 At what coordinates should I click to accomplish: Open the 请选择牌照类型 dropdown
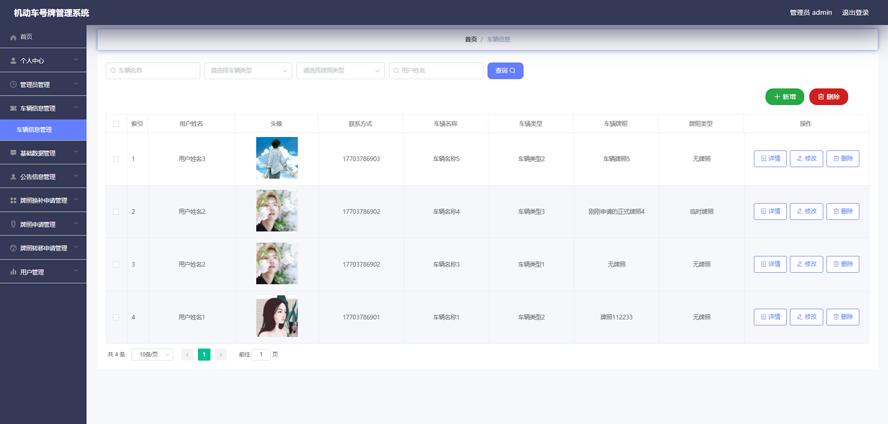[x=340, y=71]
